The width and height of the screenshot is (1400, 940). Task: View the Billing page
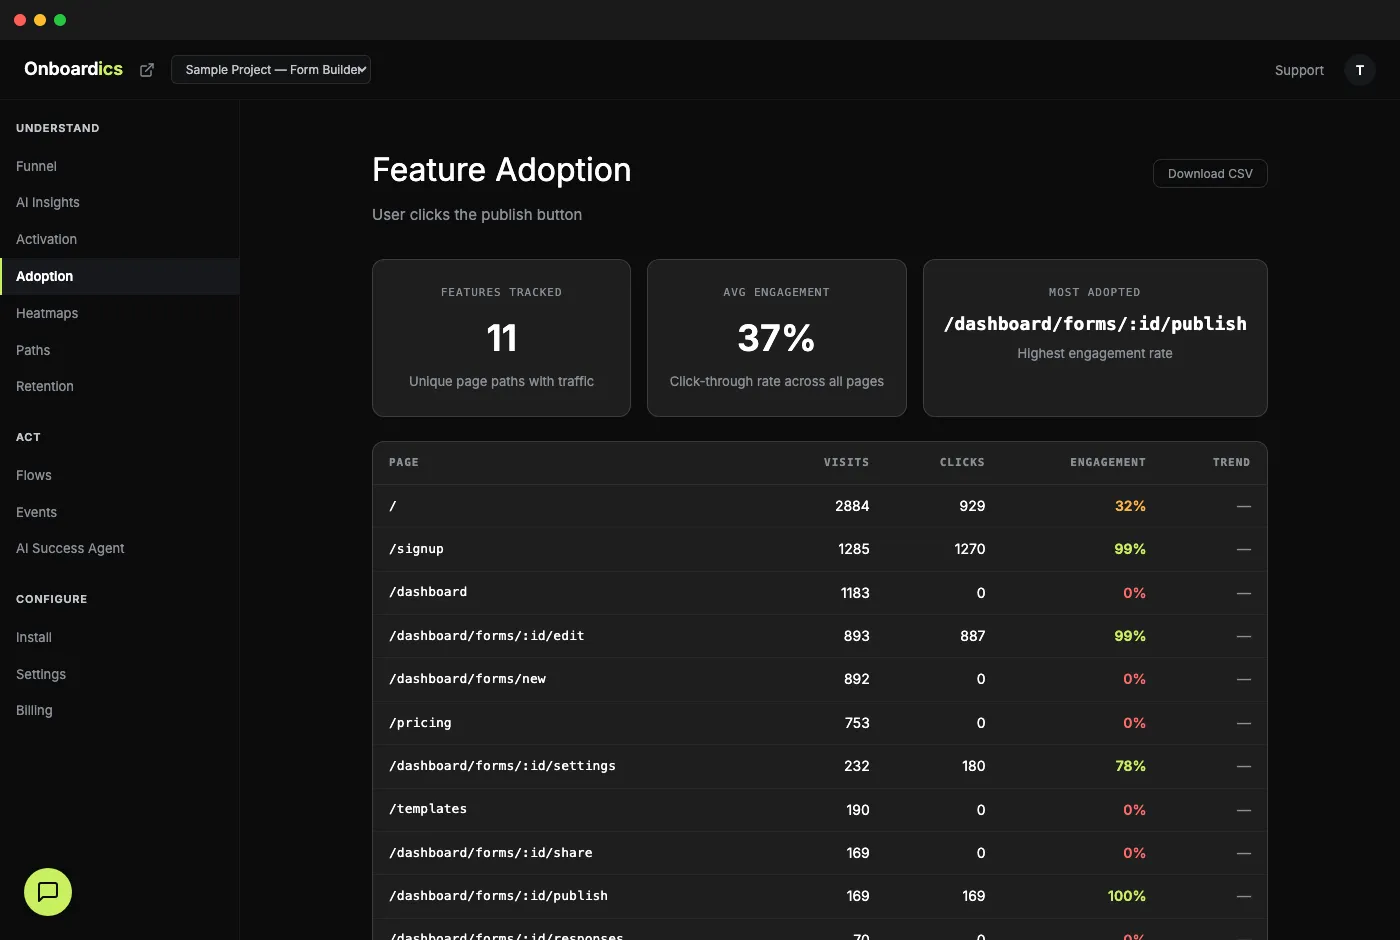pyautogui.click(x=33, y=710)
